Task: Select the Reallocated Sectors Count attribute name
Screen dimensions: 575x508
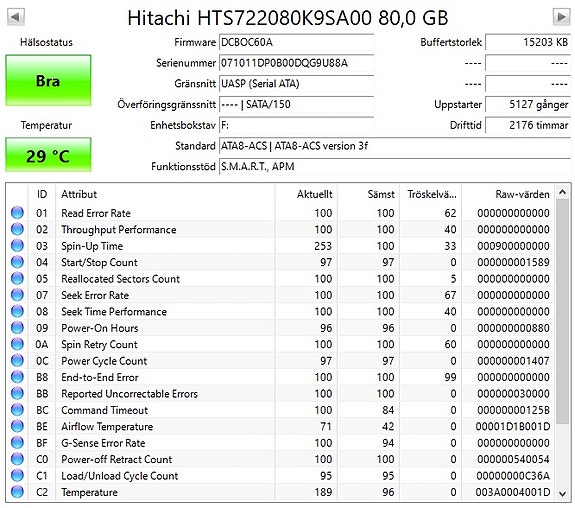Action: [x=120, y=279]
